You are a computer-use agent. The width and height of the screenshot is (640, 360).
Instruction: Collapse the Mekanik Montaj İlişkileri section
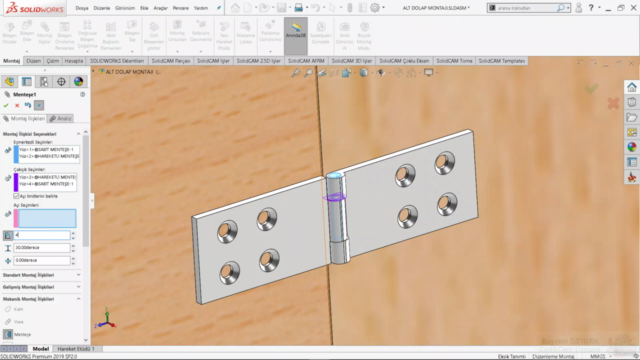(x=78, y=299)
